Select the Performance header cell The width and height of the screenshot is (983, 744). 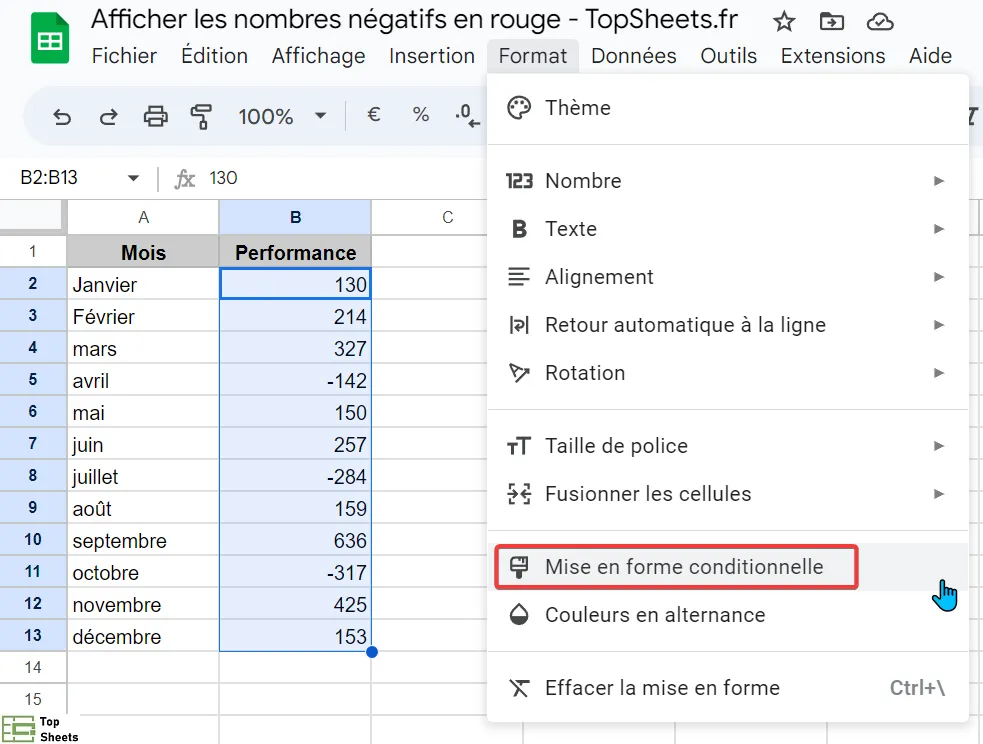(x=295, y=252)
